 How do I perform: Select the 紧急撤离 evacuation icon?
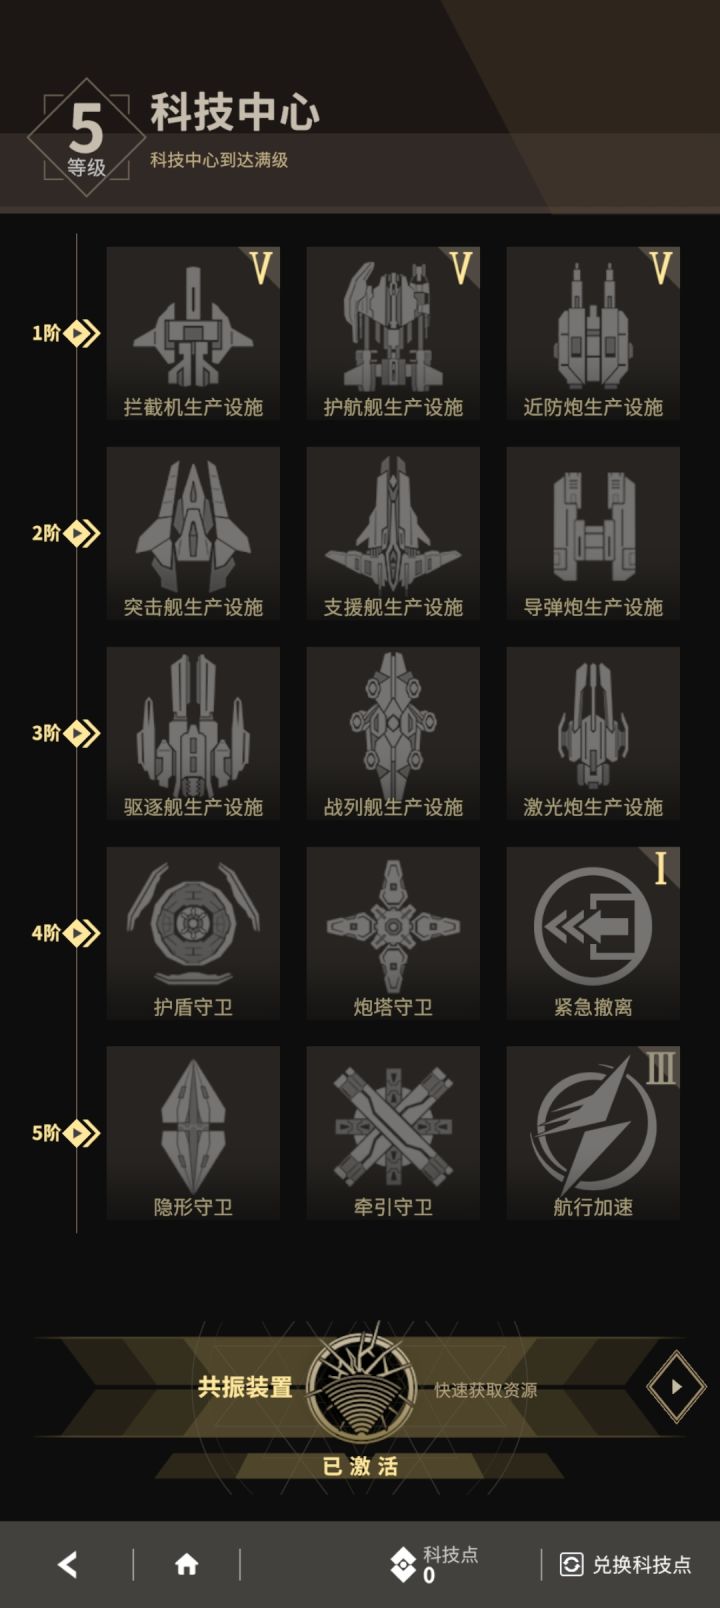pyautogui.click(x=593, y=933)
